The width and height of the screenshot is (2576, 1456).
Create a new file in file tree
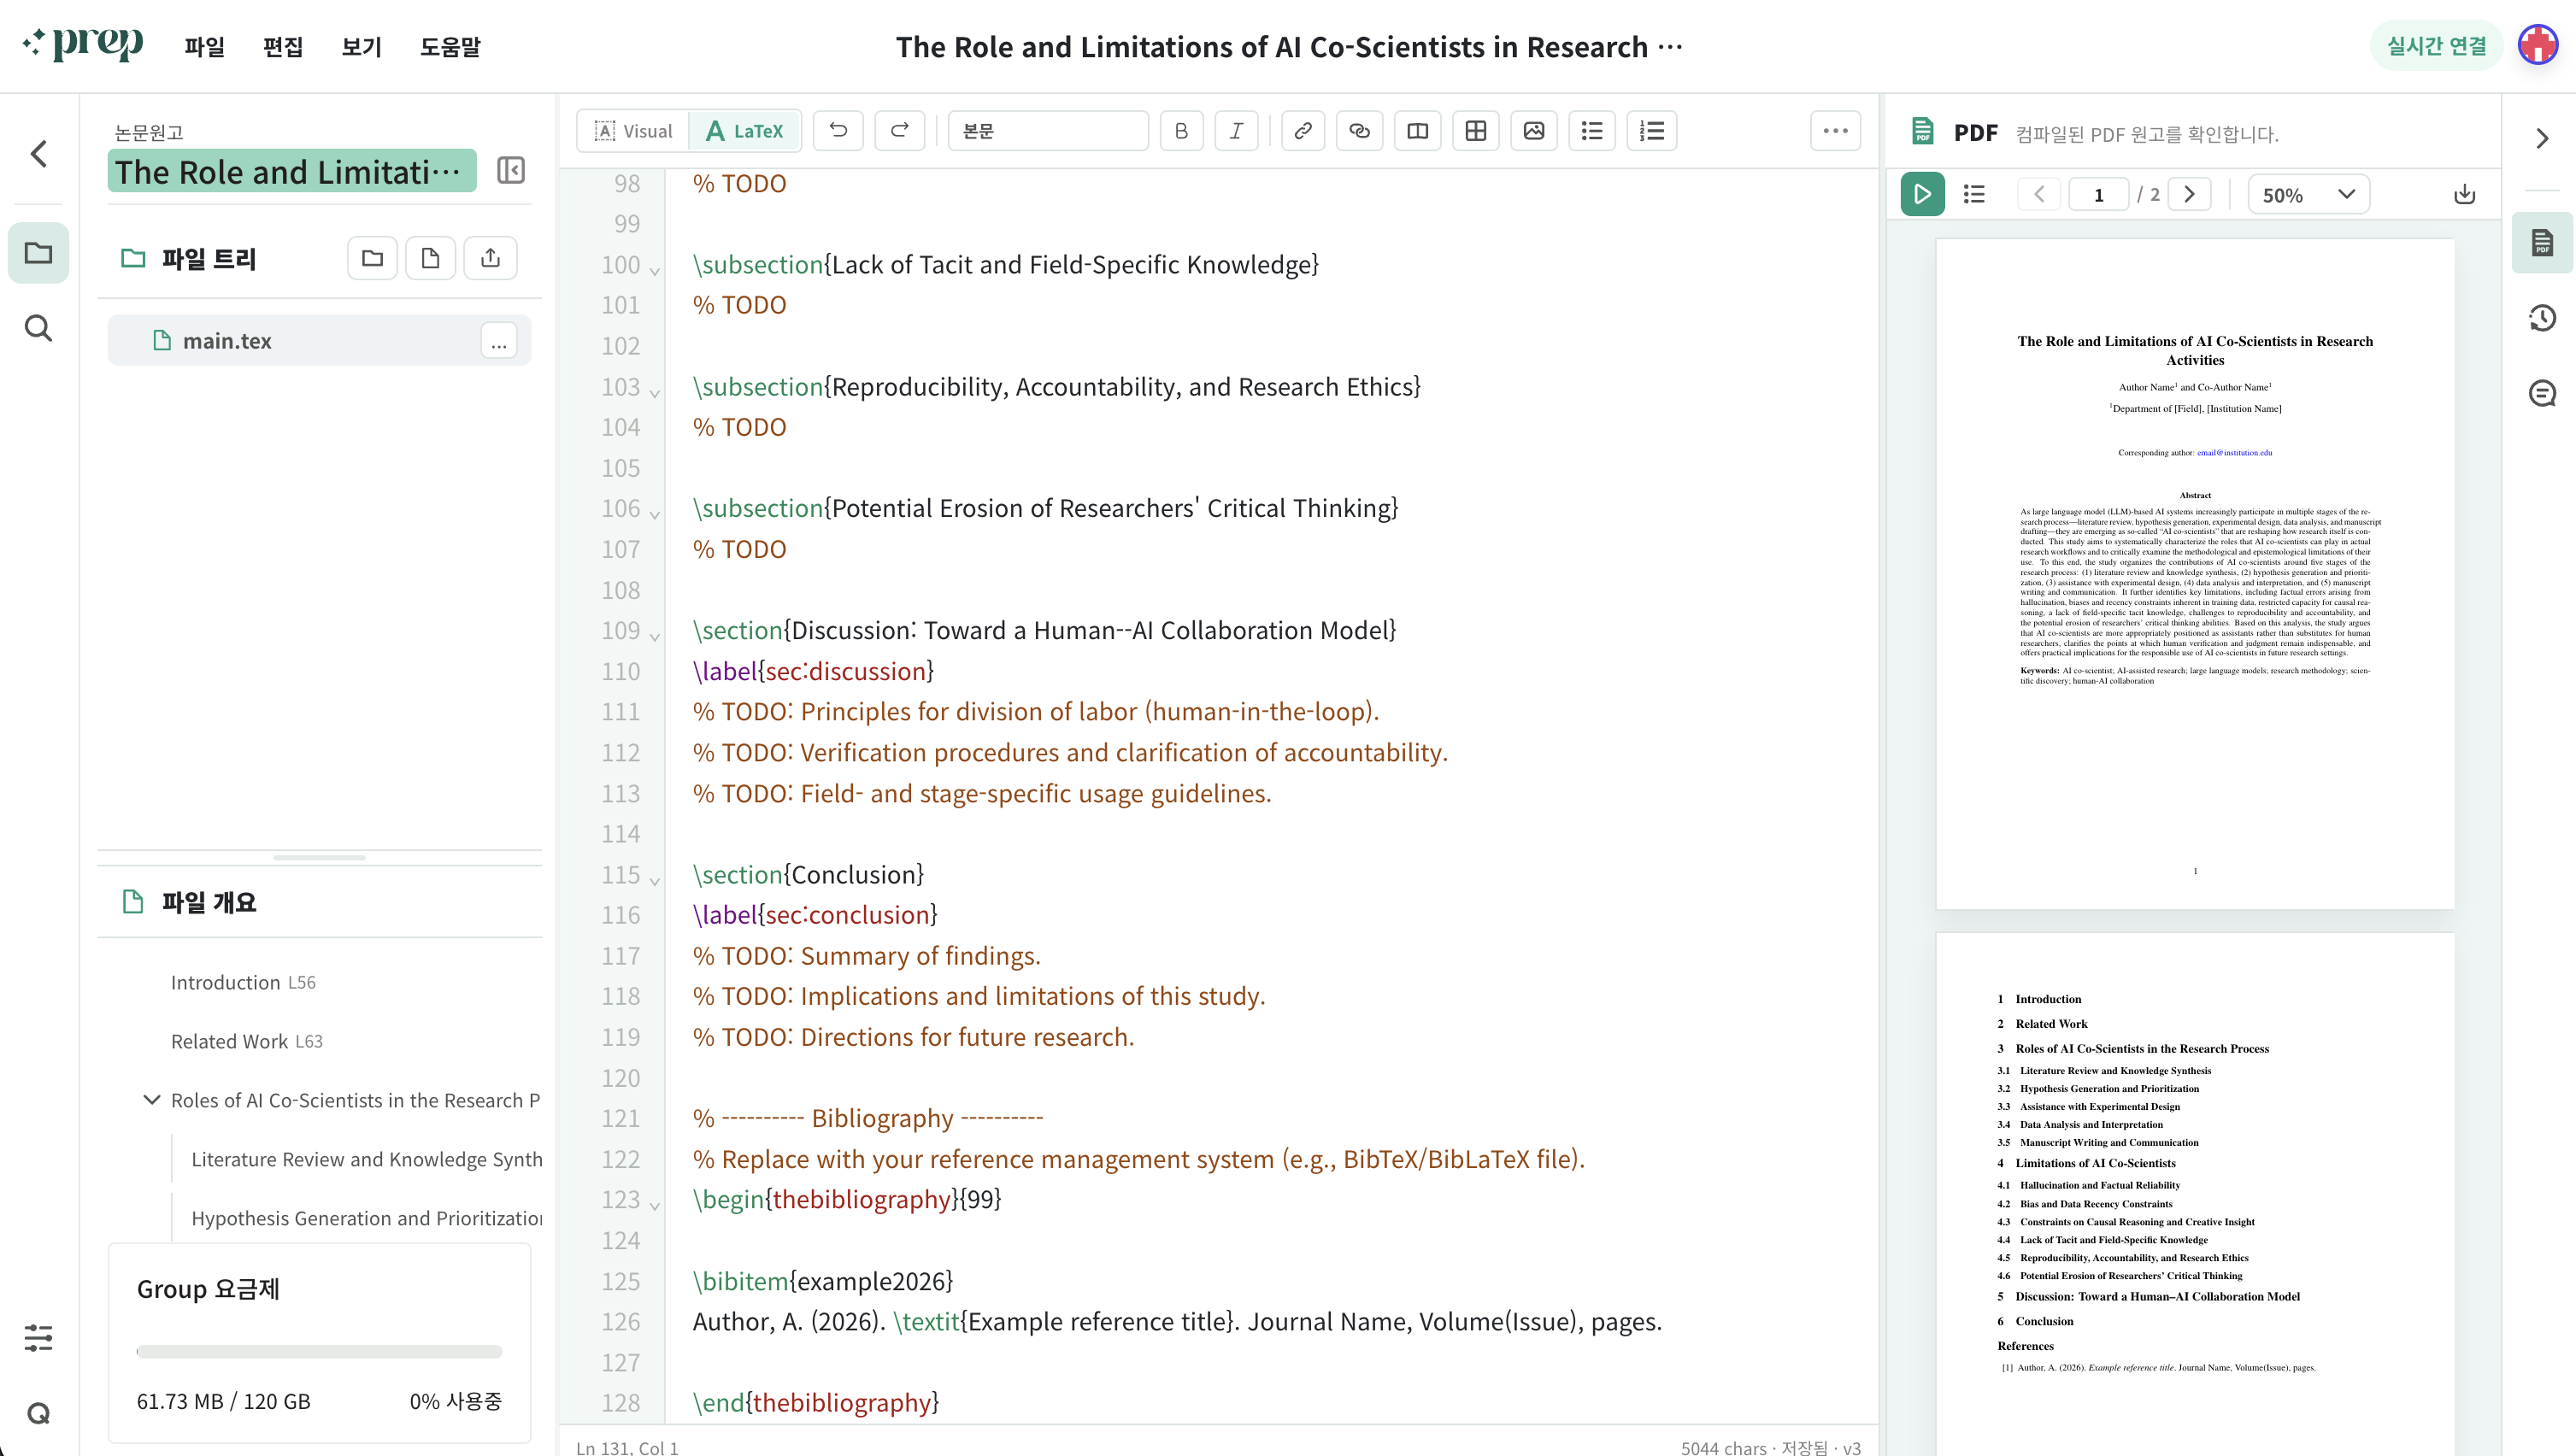[x=431, y=258]
